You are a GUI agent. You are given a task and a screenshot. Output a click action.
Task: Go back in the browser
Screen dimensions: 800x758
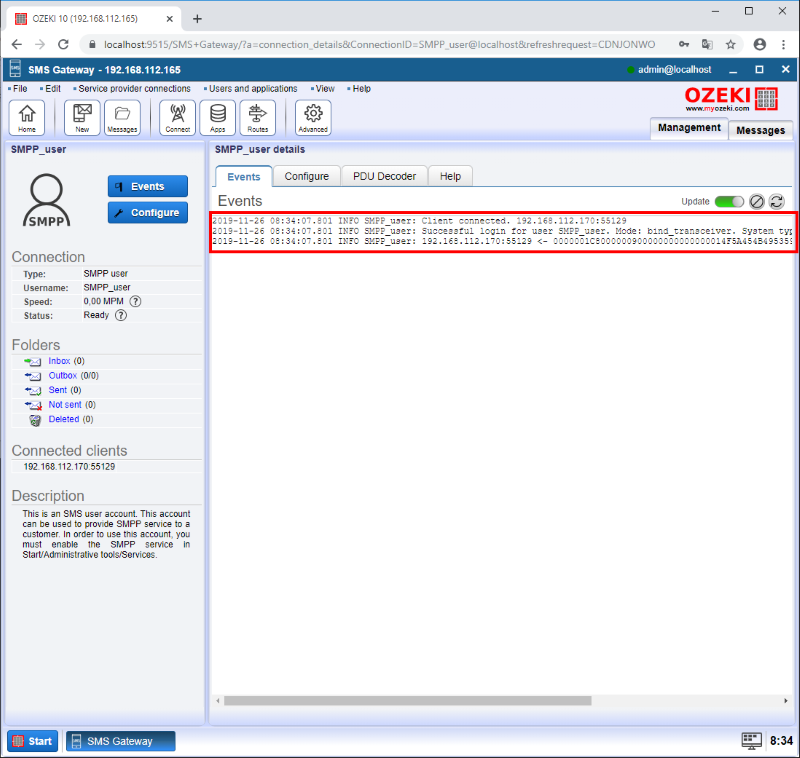pos(16,44)
